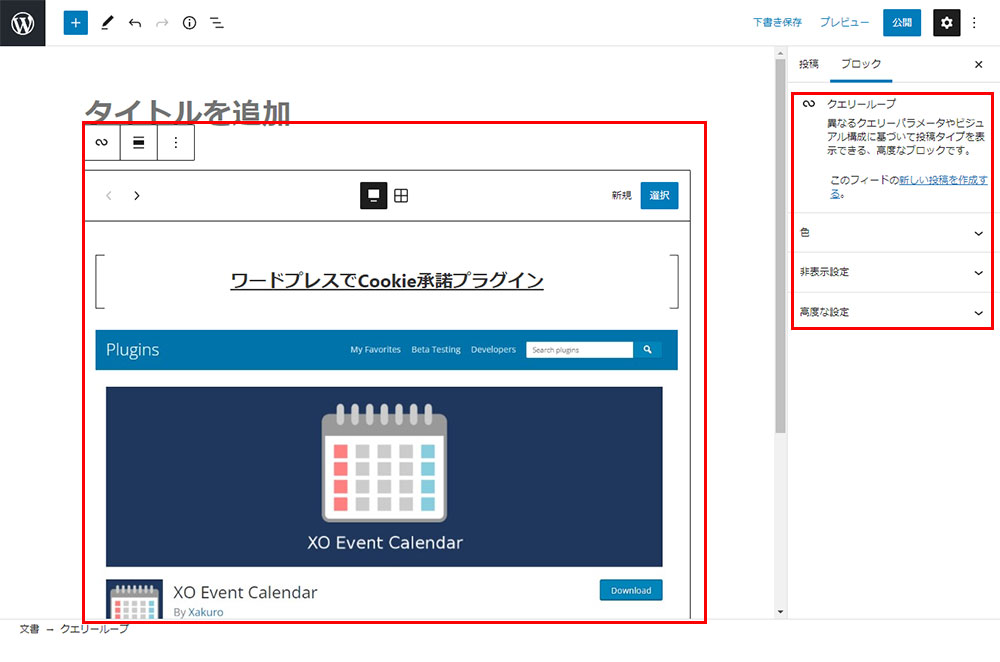The height and width of the screenshot is (662, 1000).
Task: Open the three-dot options menu in the top bar
Action: tap(975, 23)
